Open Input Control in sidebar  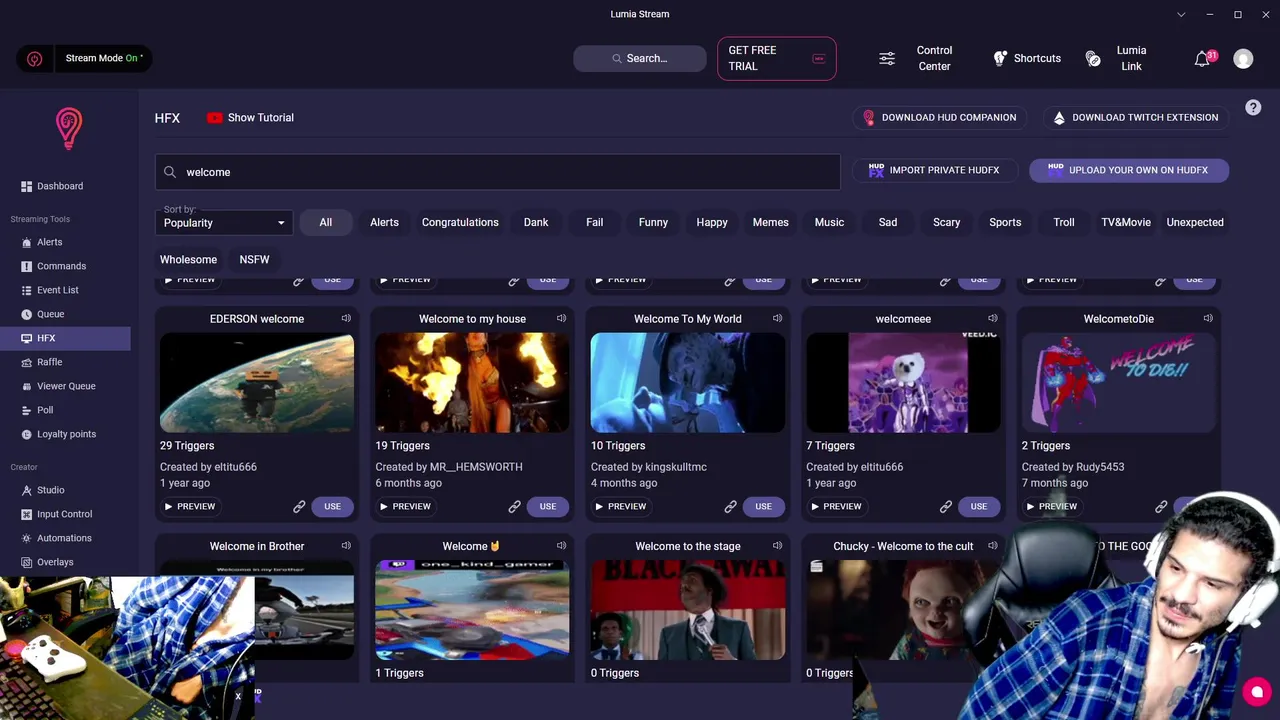pyautogui.click(x=65, y=514)
